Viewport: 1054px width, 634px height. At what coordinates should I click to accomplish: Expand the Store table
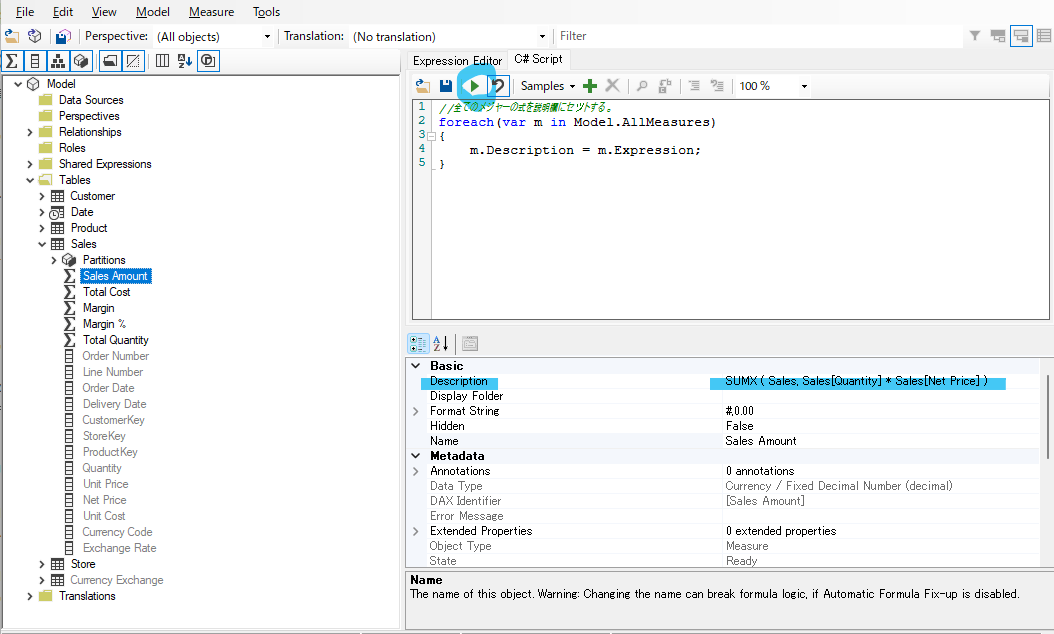click(x=42, y=564)
